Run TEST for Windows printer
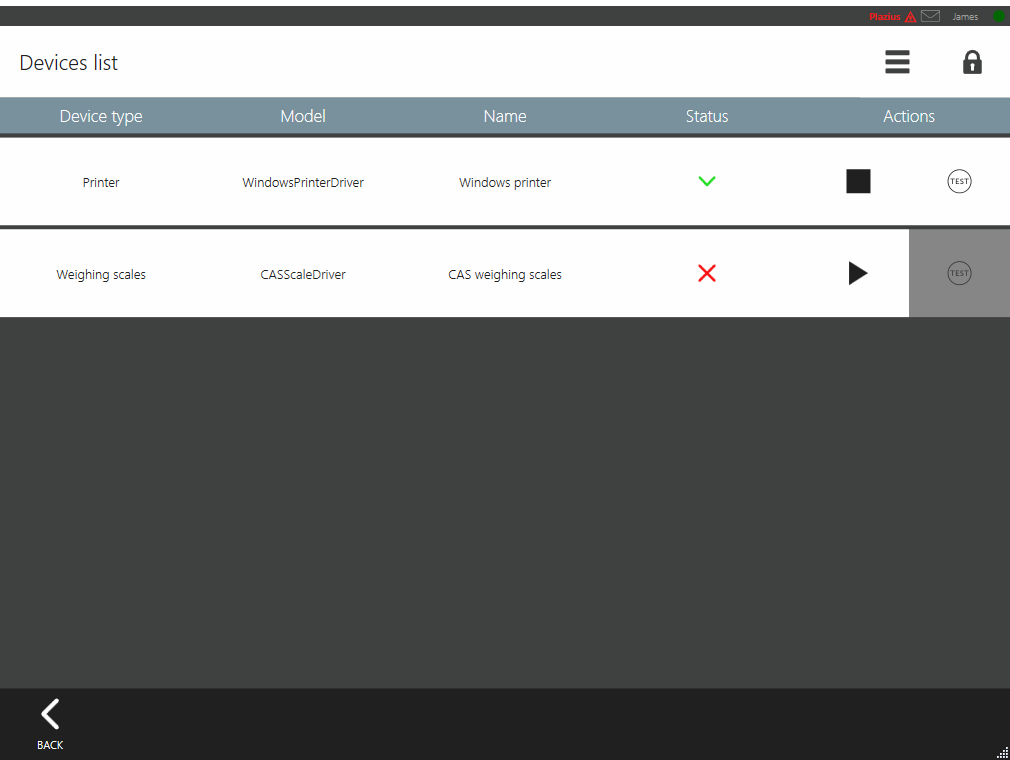Viewport: 1010px width, 760px height. (x=959, y=181)
